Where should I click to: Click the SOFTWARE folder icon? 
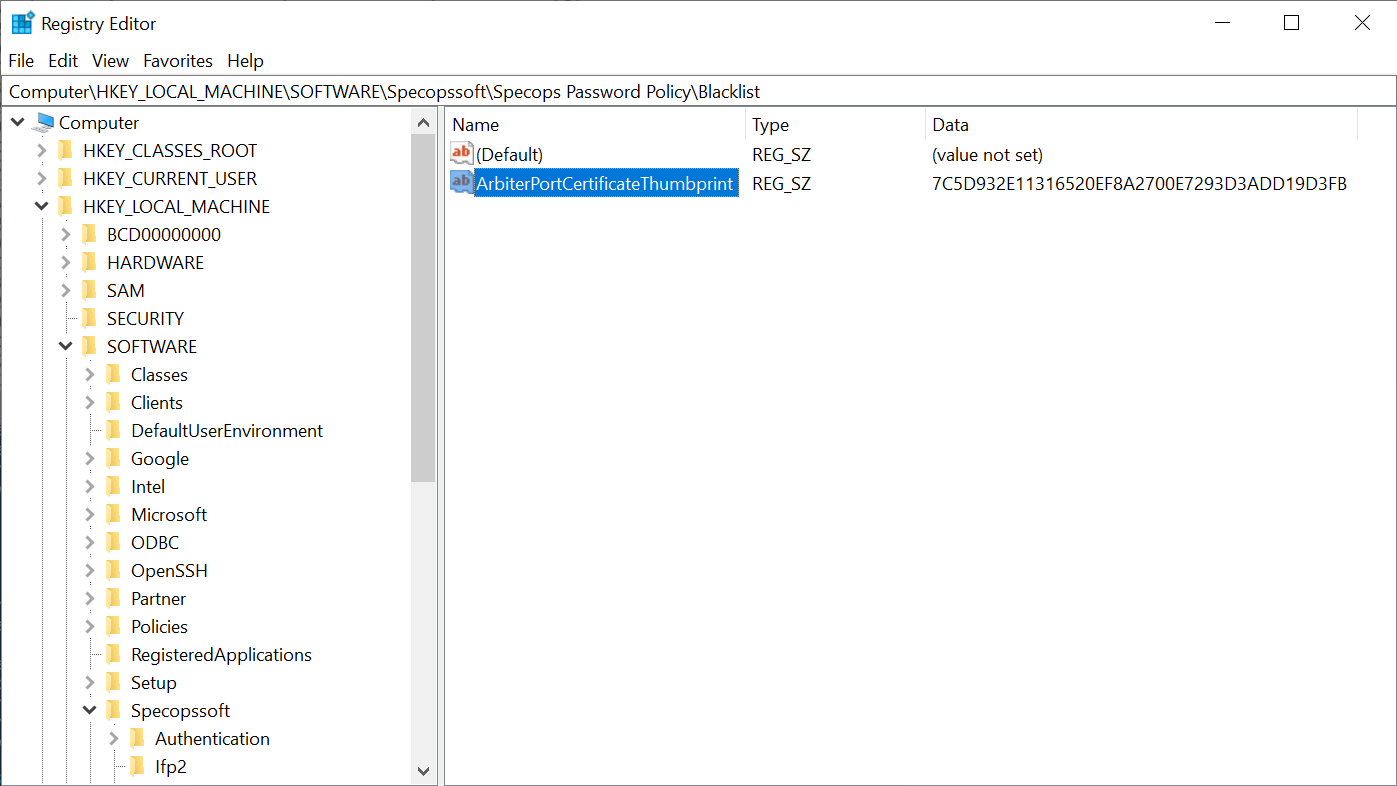(x=90, y=347)
